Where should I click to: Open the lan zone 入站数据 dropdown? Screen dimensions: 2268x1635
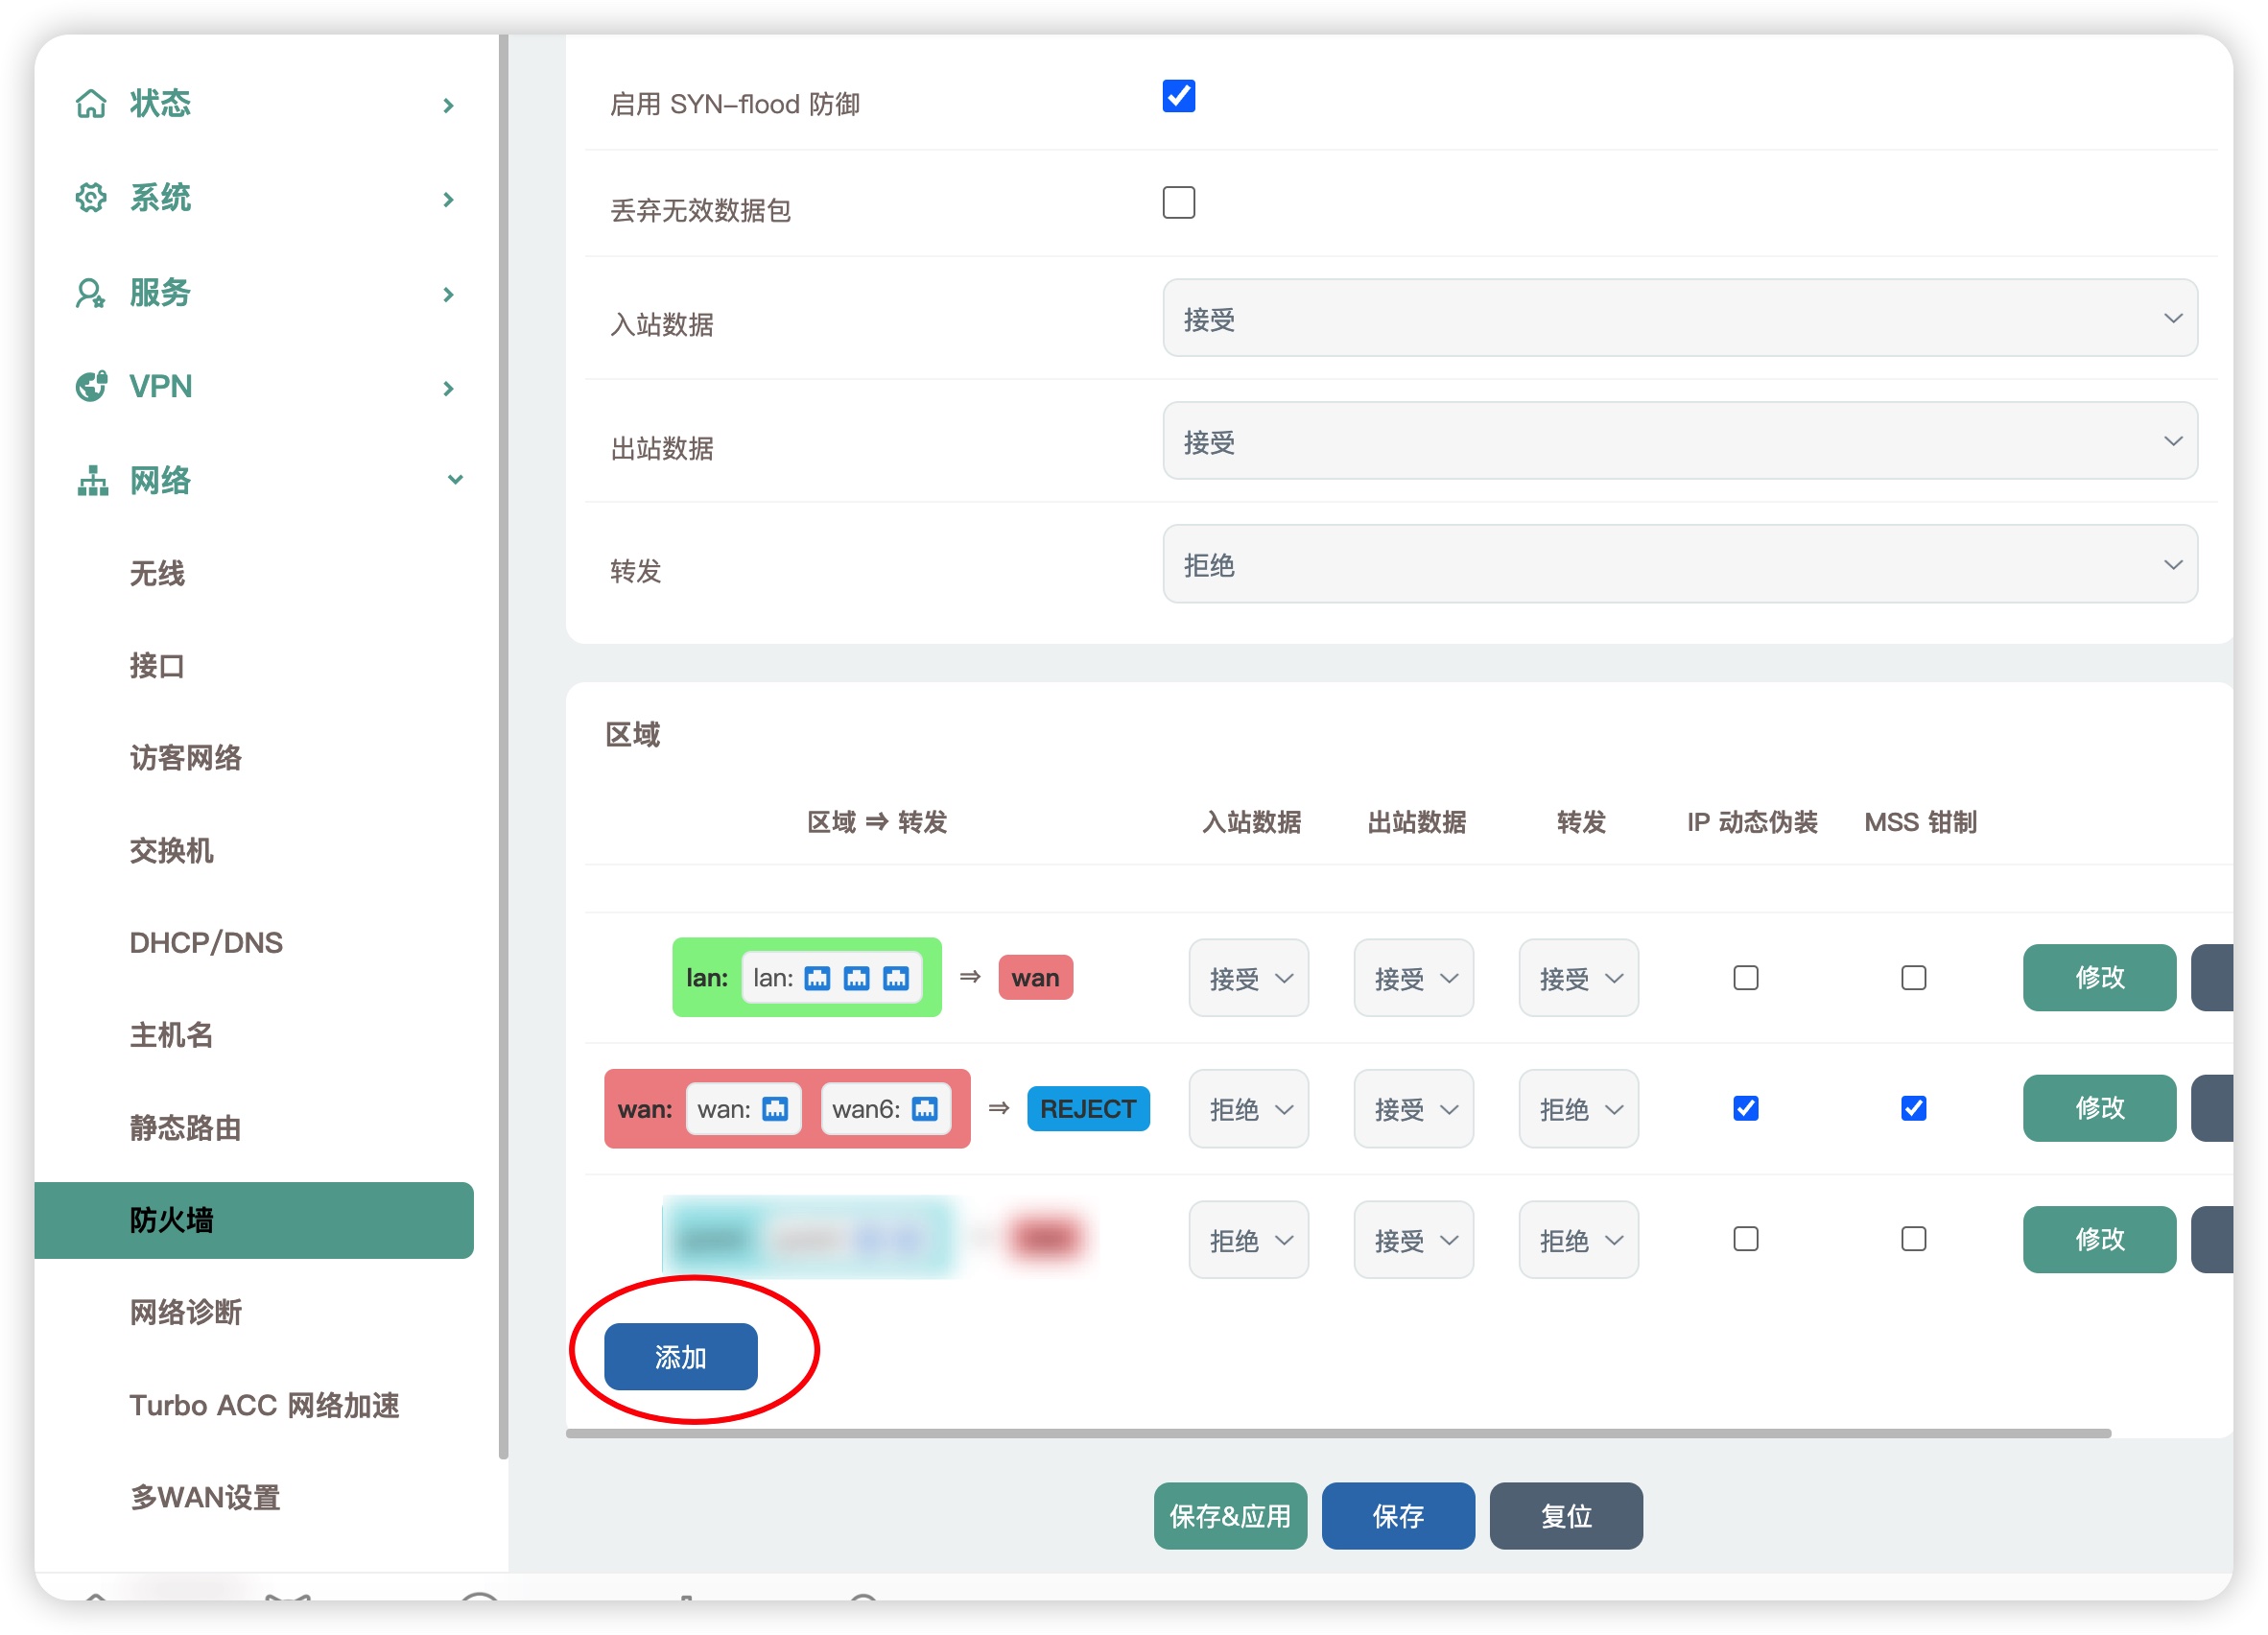1248,978
